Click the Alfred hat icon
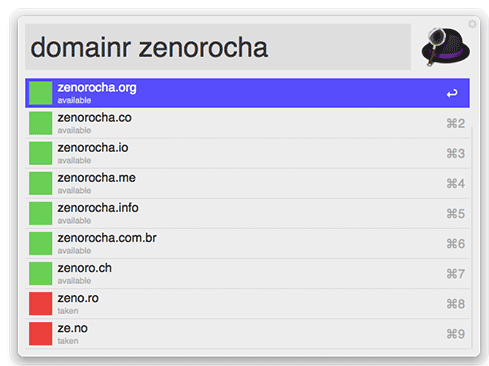Screen dimensions: 489x366 coord(445,47)
